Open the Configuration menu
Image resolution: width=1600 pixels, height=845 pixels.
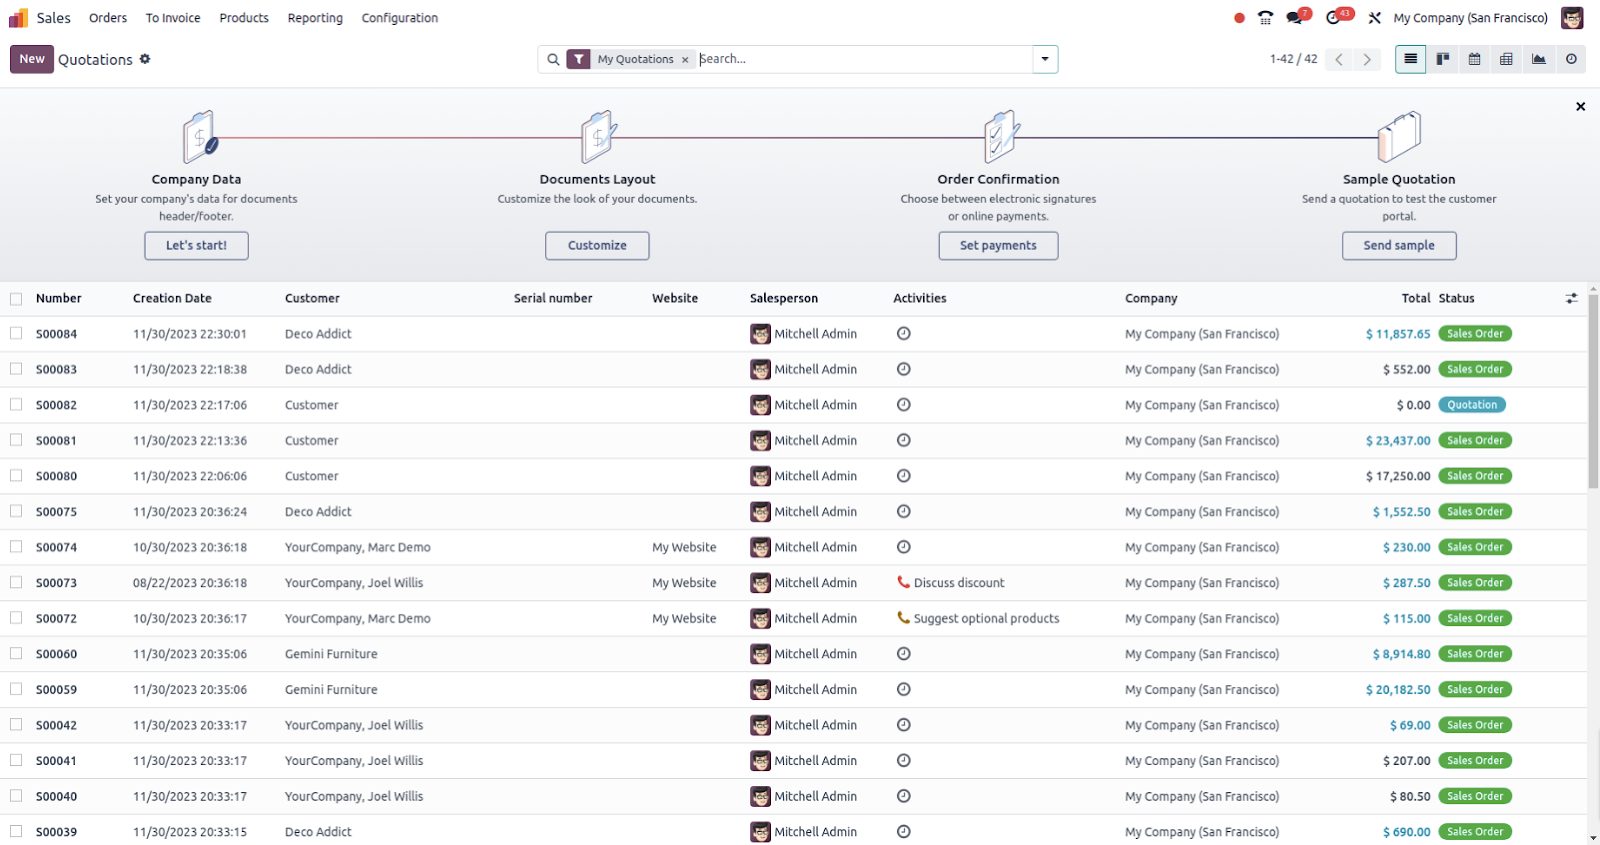click(x=399, y=18)
